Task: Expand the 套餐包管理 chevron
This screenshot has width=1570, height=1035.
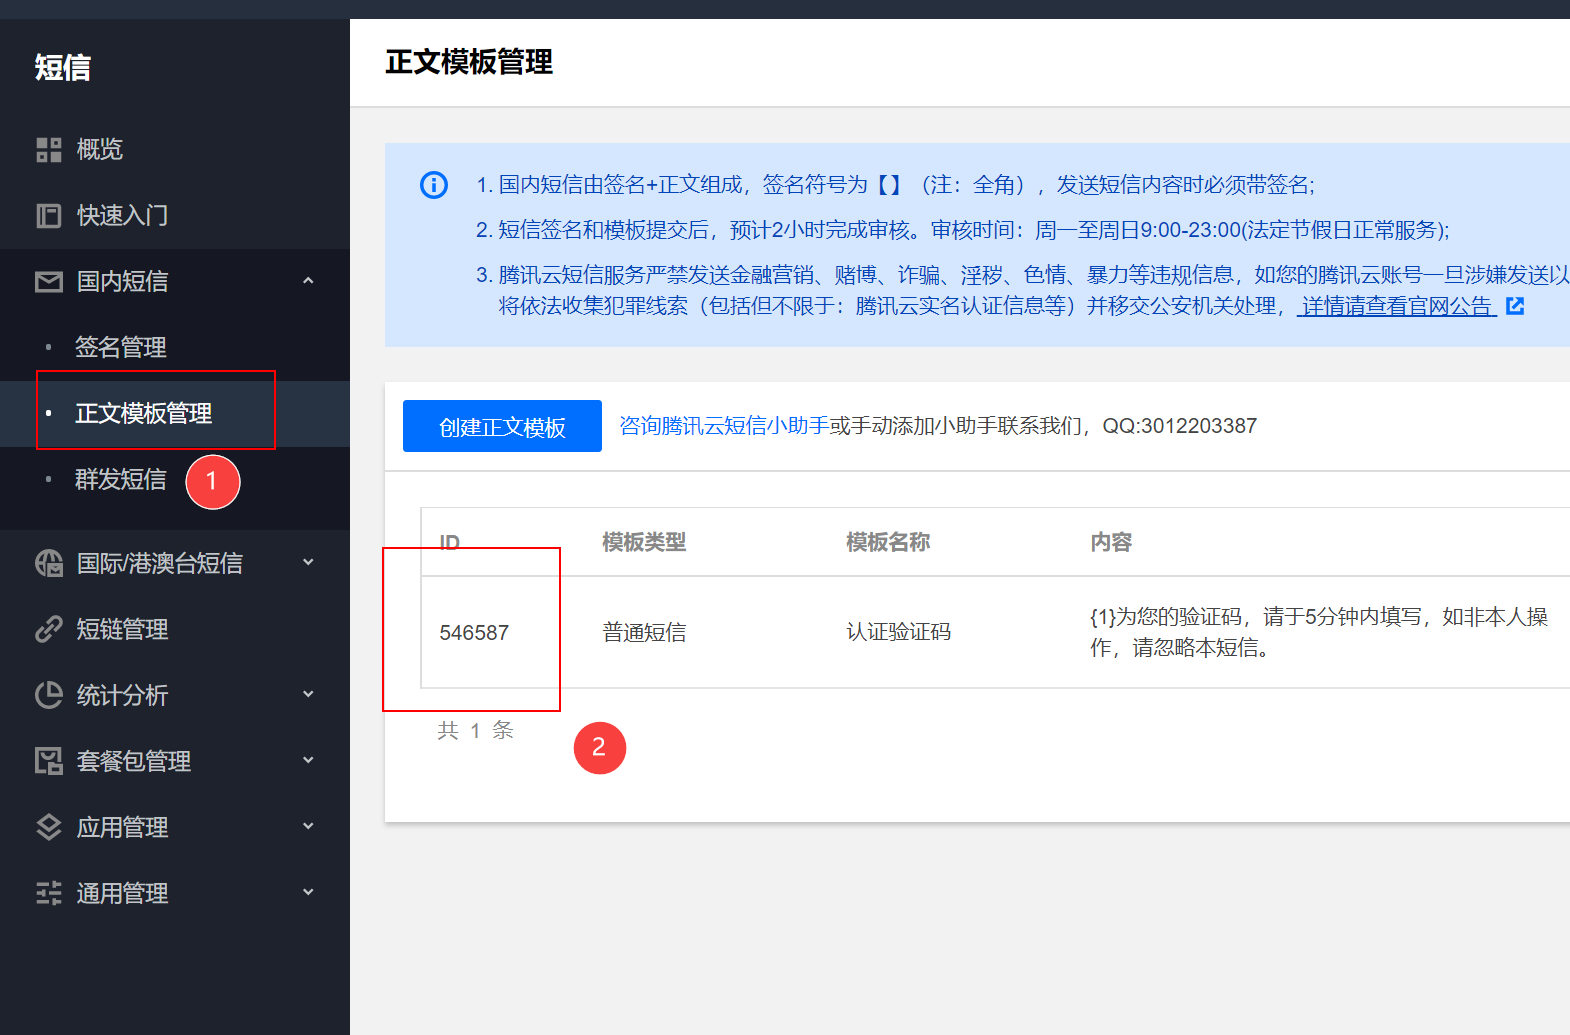Action: point(308,760)
